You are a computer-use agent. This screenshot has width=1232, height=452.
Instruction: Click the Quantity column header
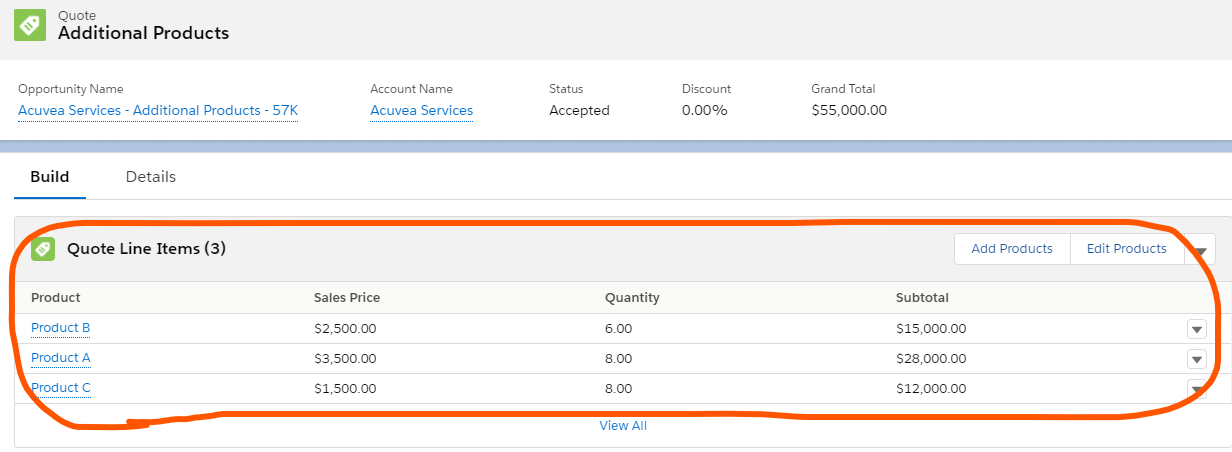(x=632, y=298)
